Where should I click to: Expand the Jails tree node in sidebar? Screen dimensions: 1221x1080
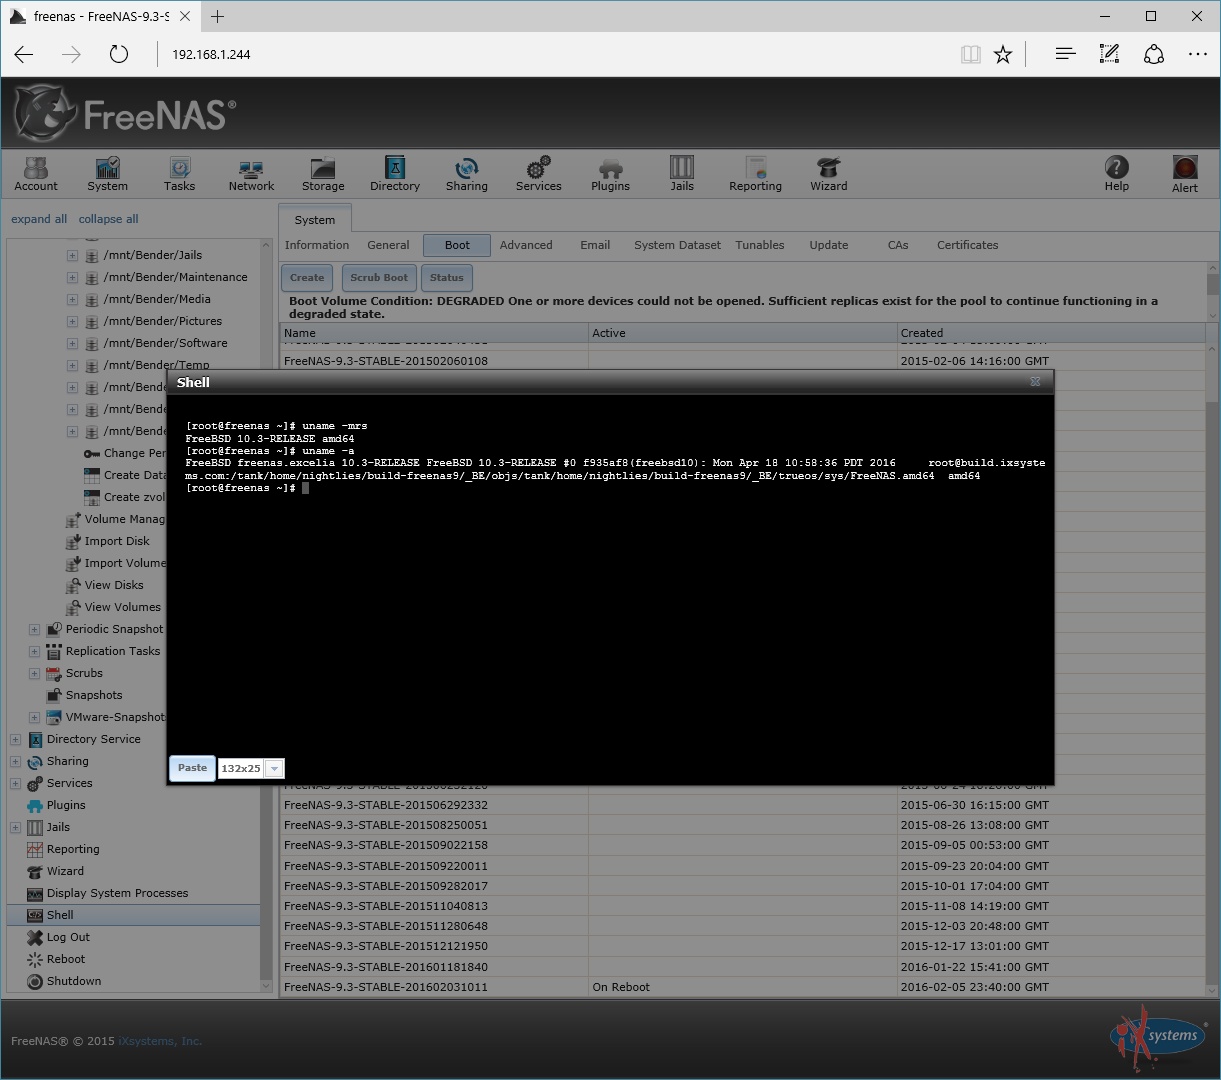(15, 827)
